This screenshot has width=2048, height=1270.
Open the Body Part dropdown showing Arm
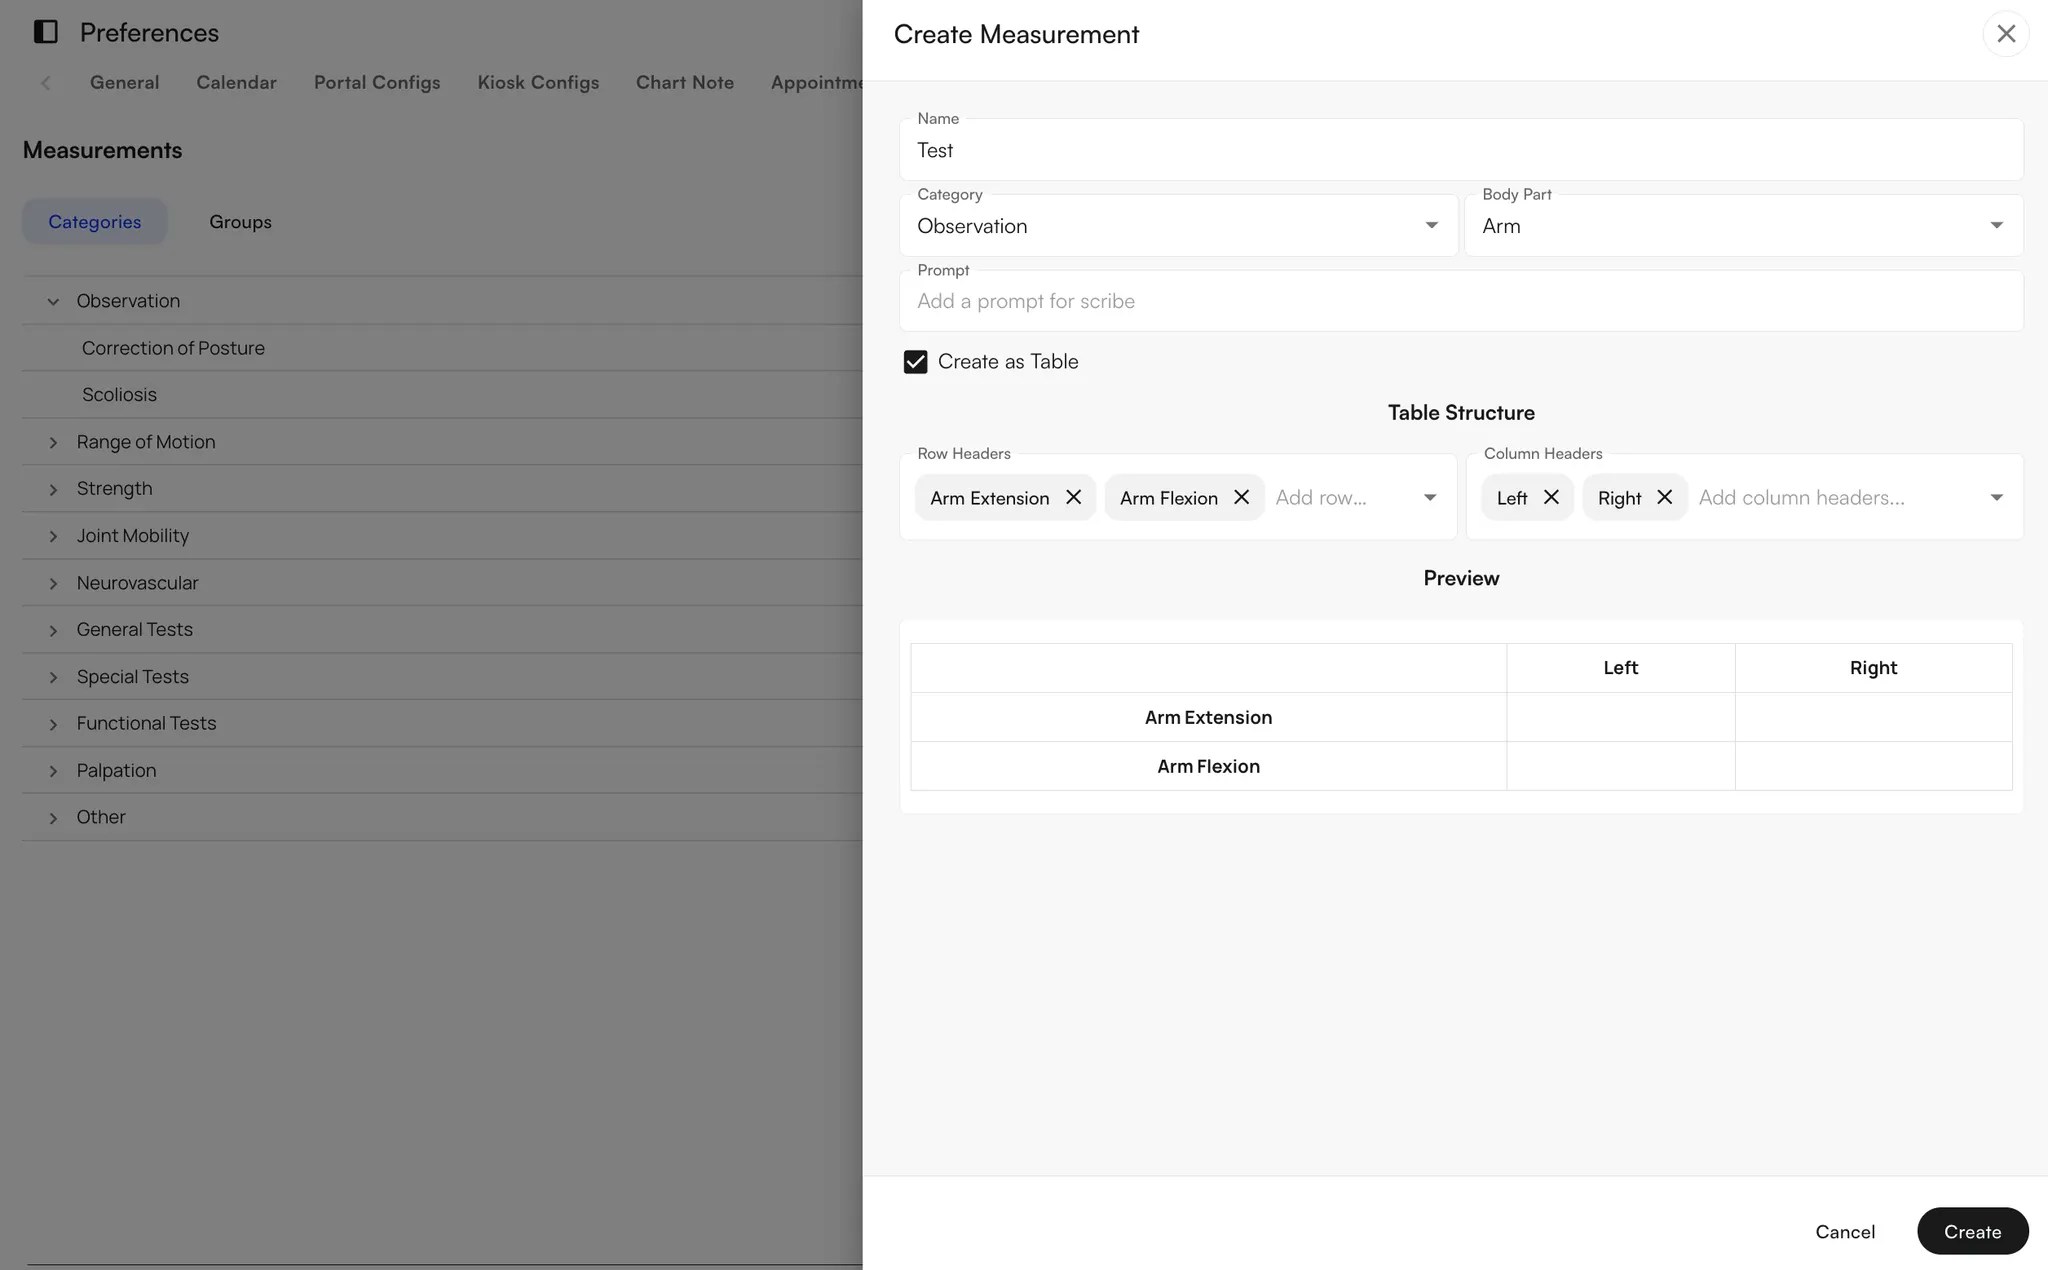[1996, 225]
